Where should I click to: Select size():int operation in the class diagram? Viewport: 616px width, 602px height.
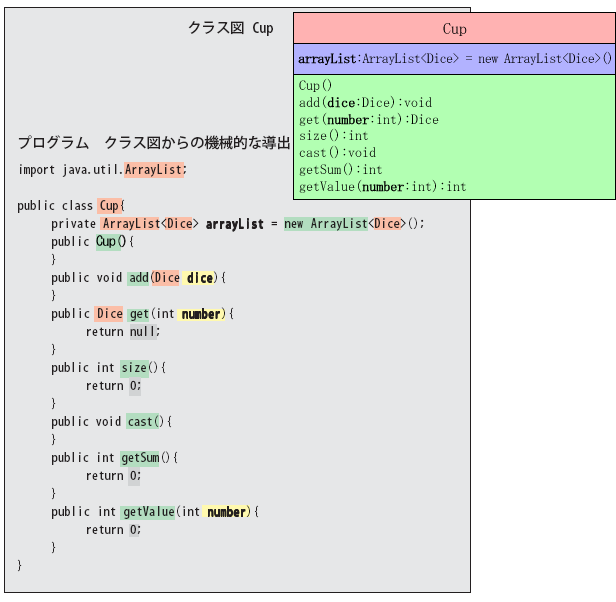pos(333,136)
